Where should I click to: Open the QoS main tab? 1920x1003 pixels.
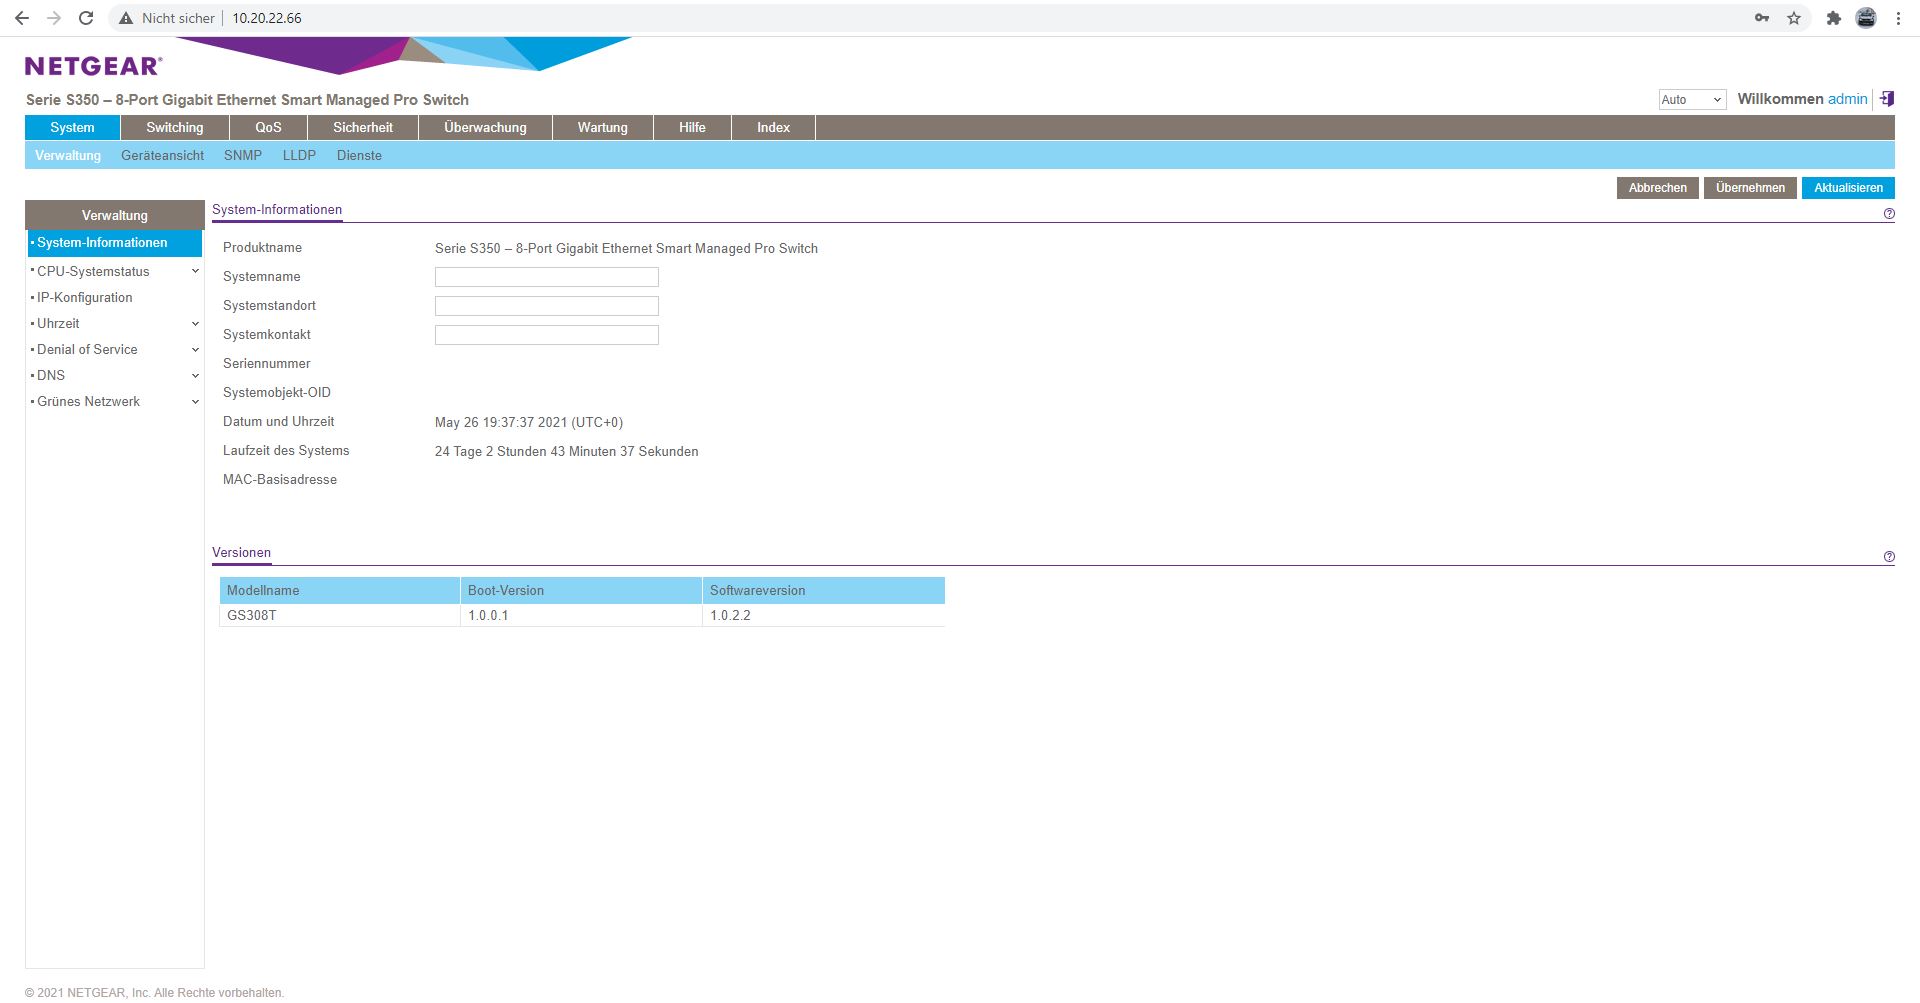[268, 128]
